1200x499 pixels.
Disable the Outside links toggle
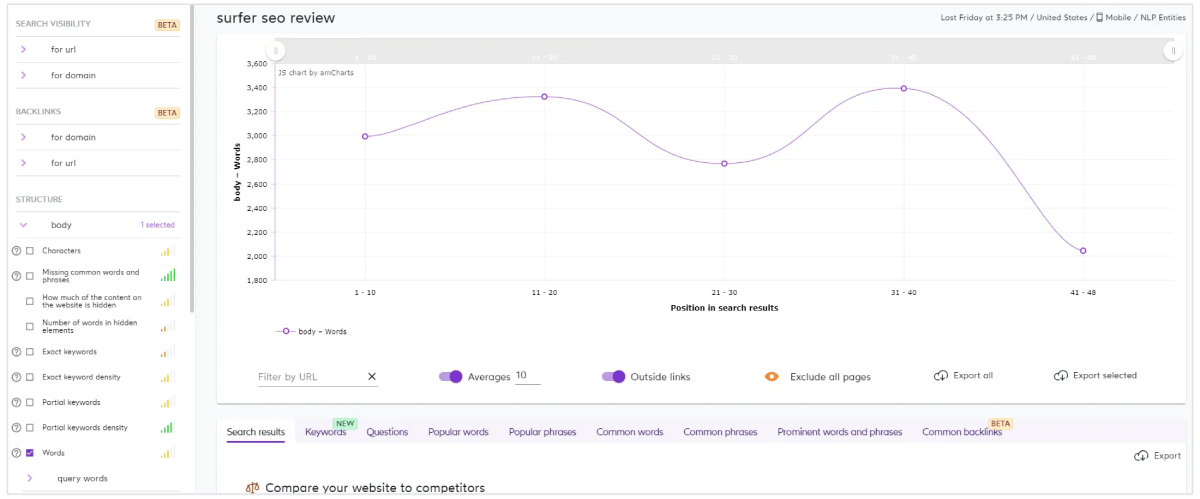613,377
